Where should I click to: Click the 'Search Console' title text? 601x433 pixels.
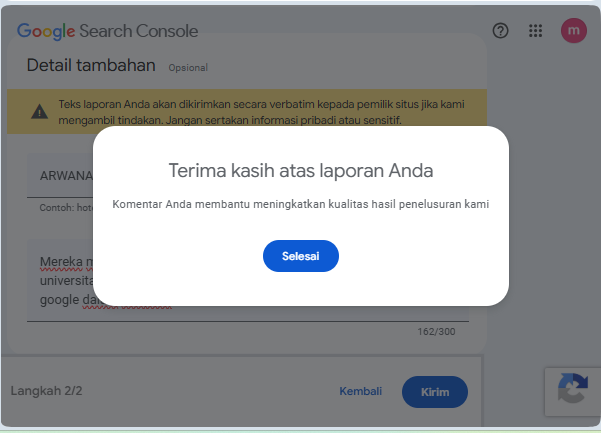point(139,31)
